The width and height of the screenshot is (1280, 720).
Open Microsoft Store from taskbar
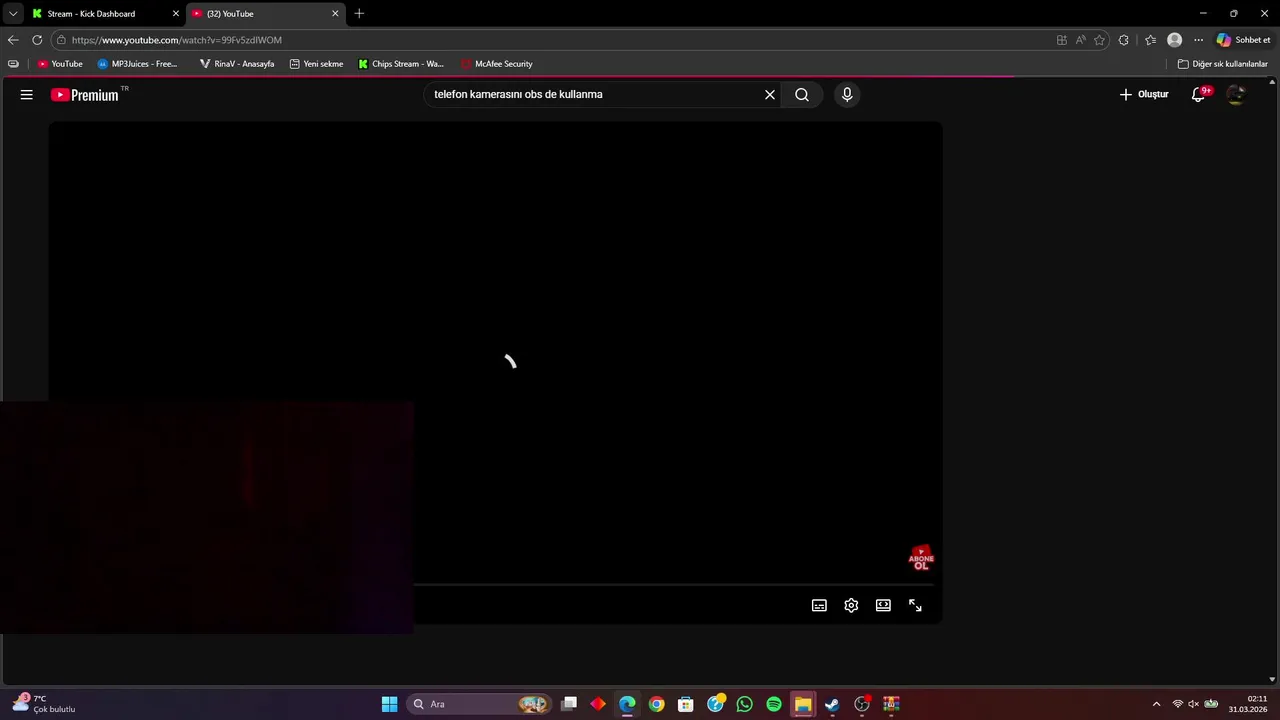pyautogui.click(x=686, y=704)
